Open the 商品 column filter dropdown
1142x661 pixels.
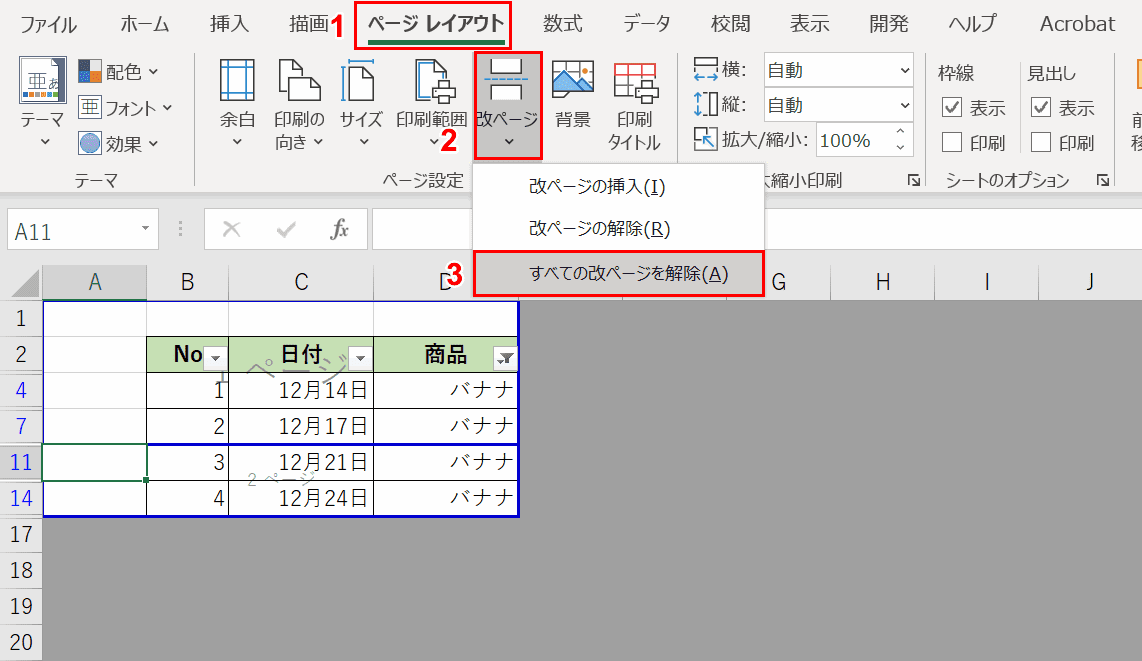[x=505, y=358]
